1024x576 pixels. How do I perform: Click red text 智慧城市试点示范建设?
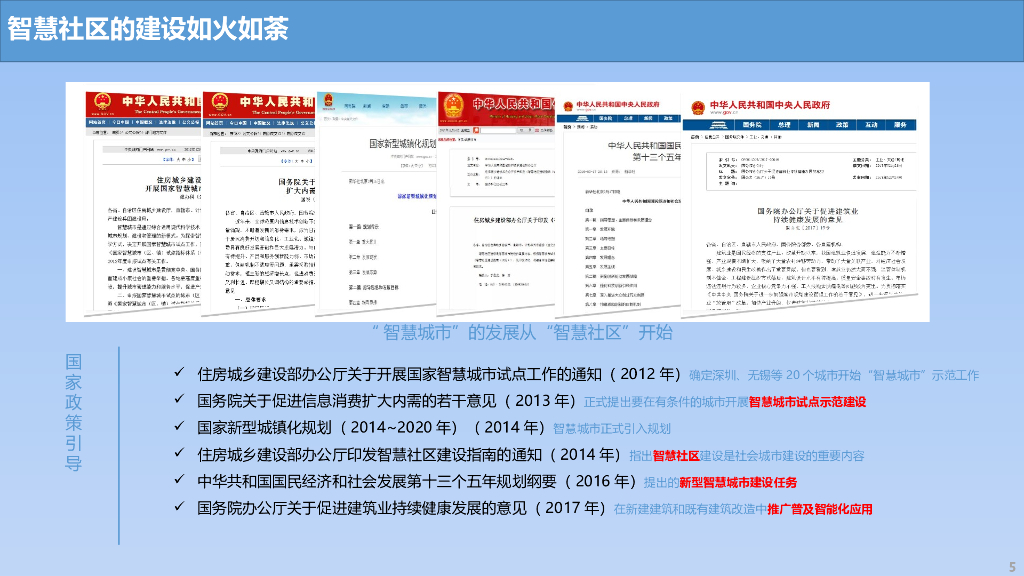(x=807, y=402)
